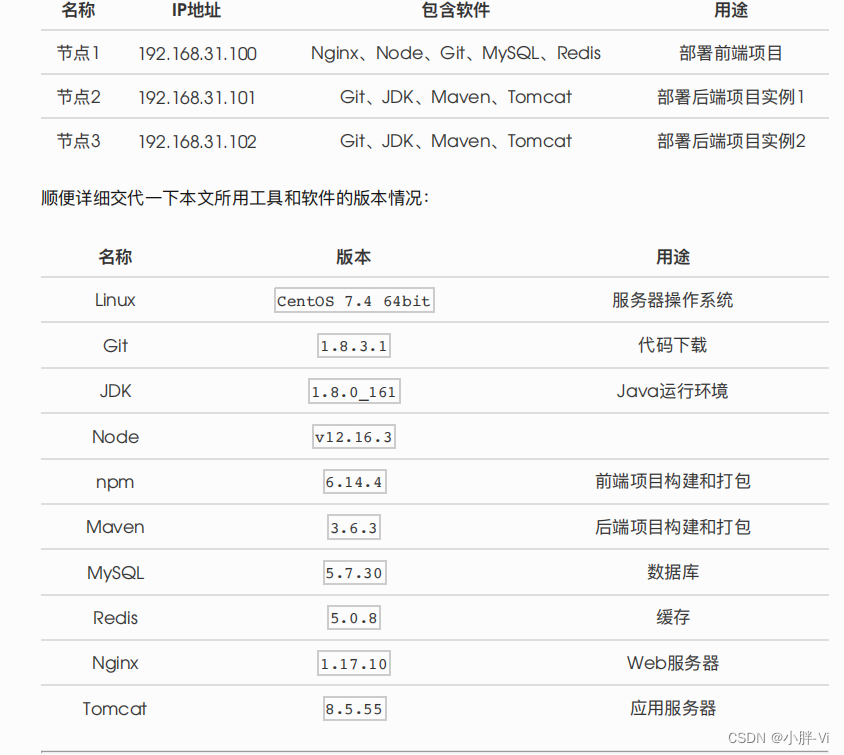Click the version code v12.16.3
The width and height of the screenshot is (844, 755).
354,437
